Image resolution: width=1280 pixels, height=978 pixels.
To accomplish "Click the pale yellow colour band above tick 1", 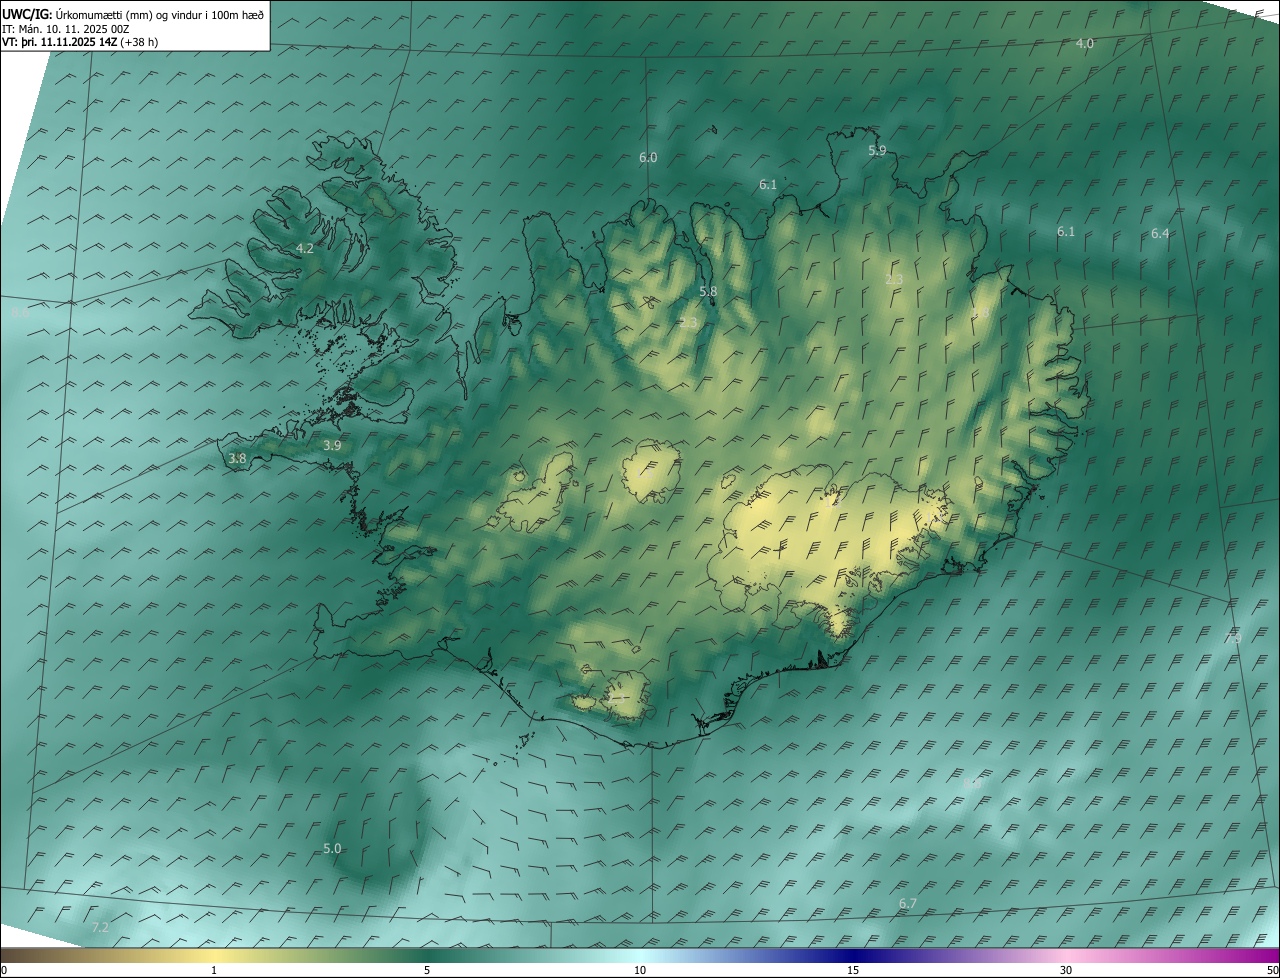I will click(x=214, y=955).
